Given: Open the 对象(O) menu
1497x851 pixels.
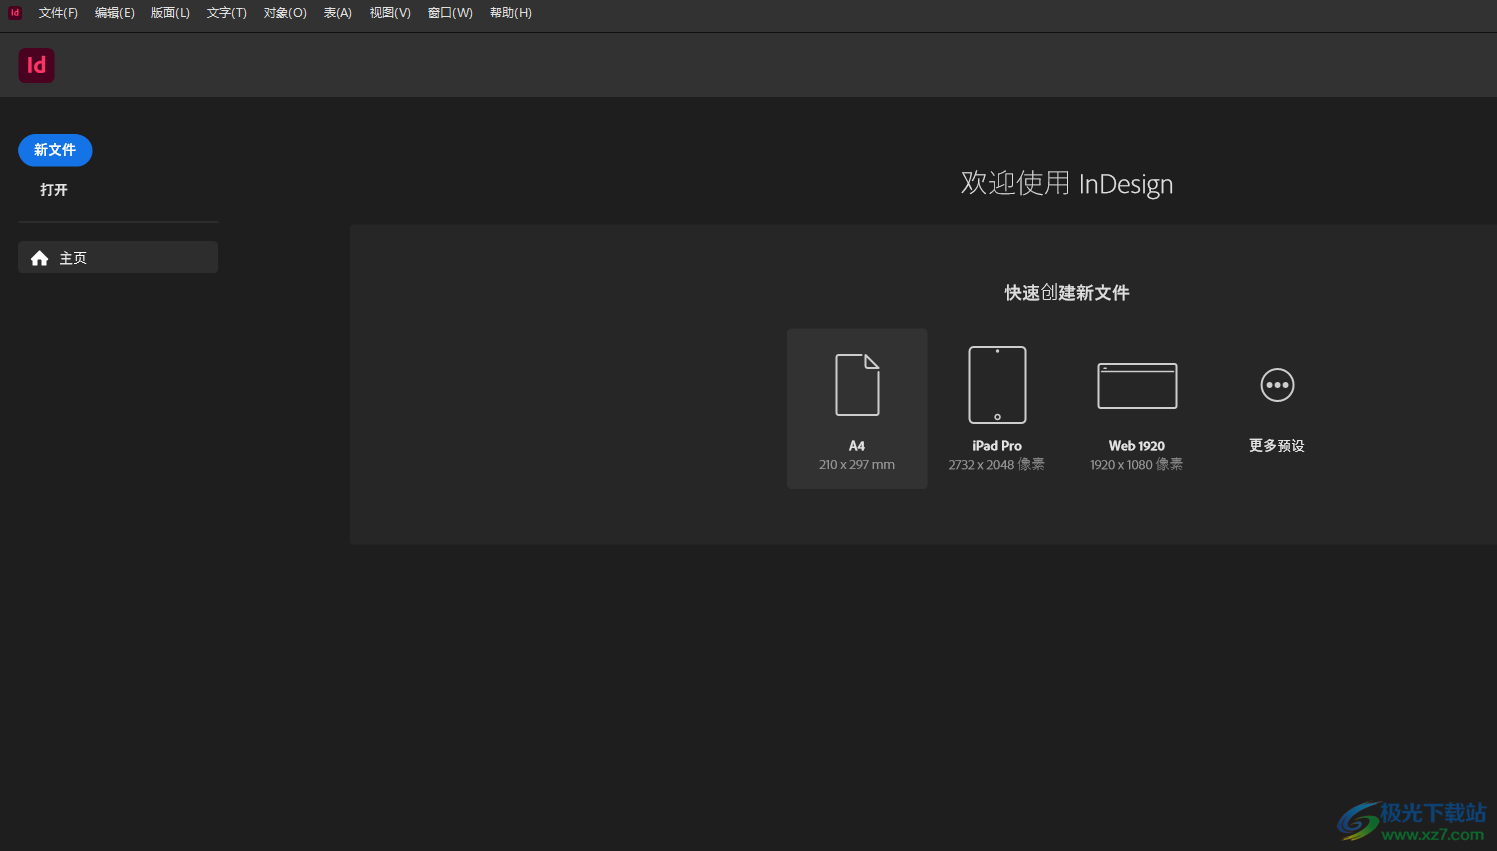Looking at the screenshot, I should point(285,13).
